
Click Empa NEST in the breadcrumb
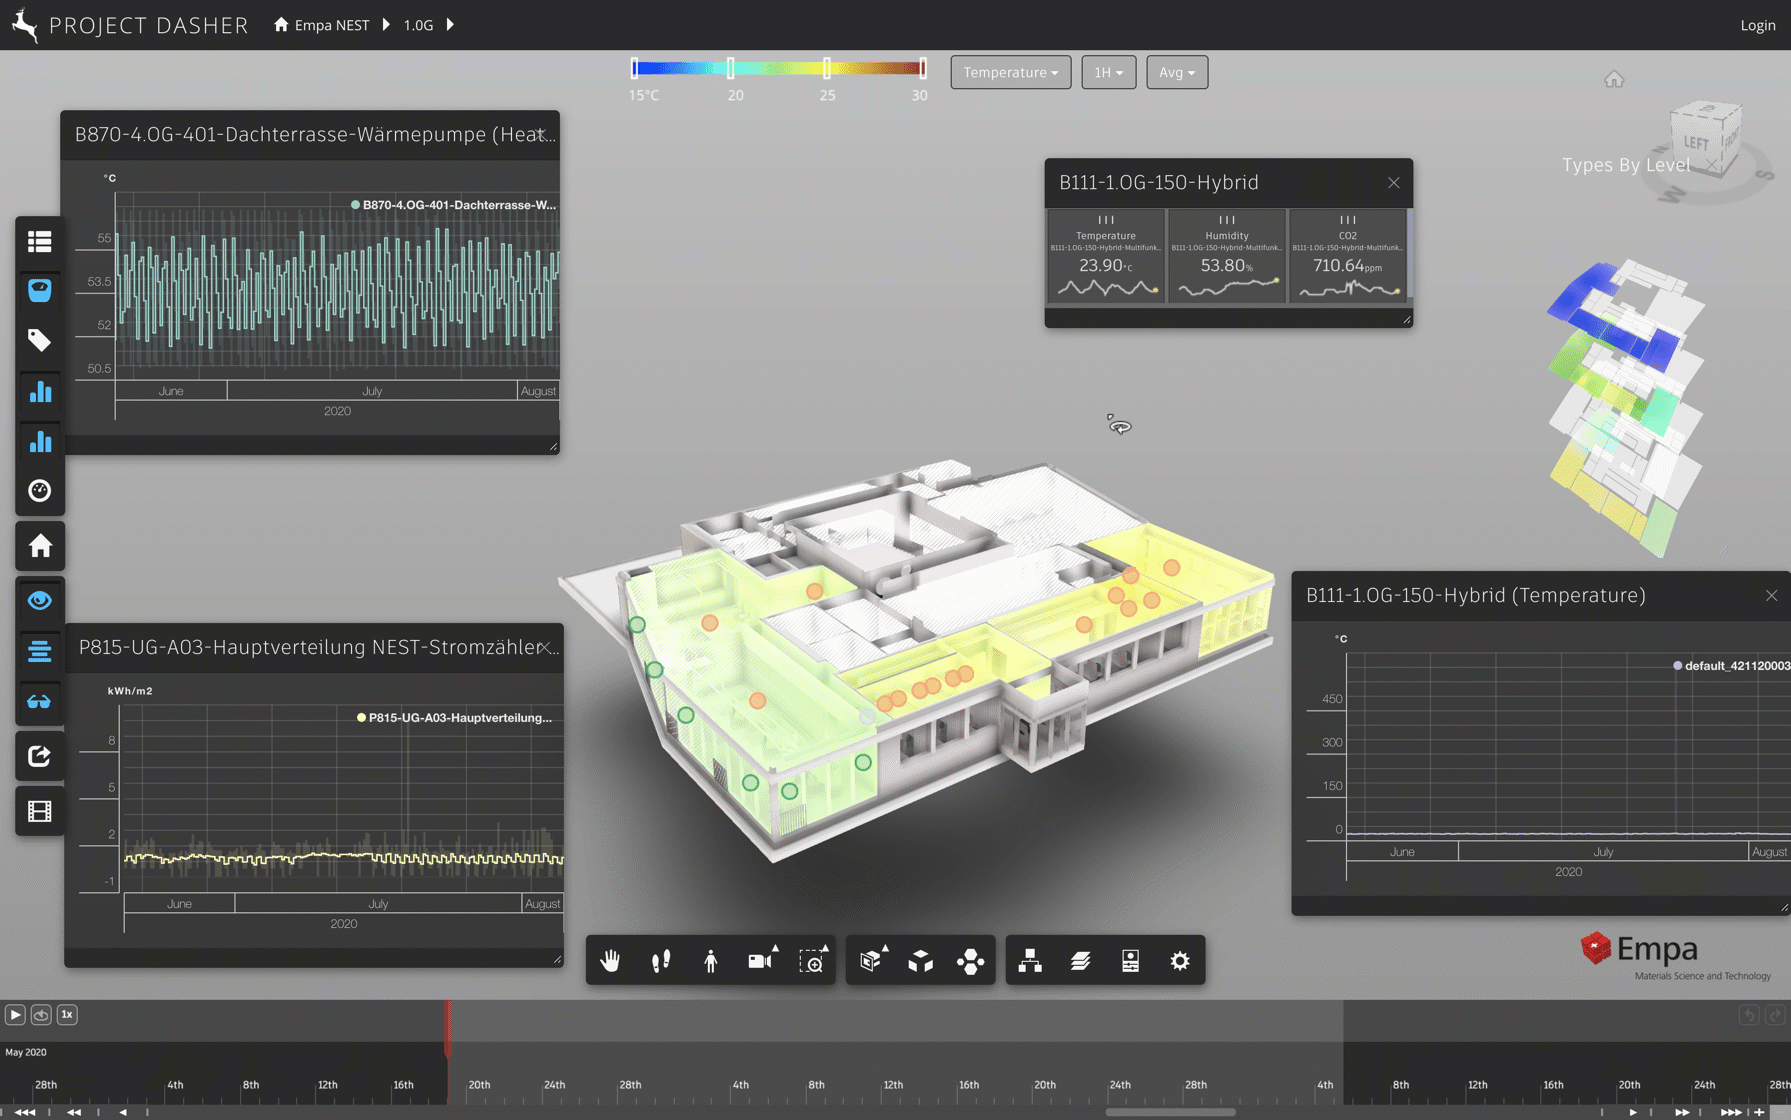331,25
